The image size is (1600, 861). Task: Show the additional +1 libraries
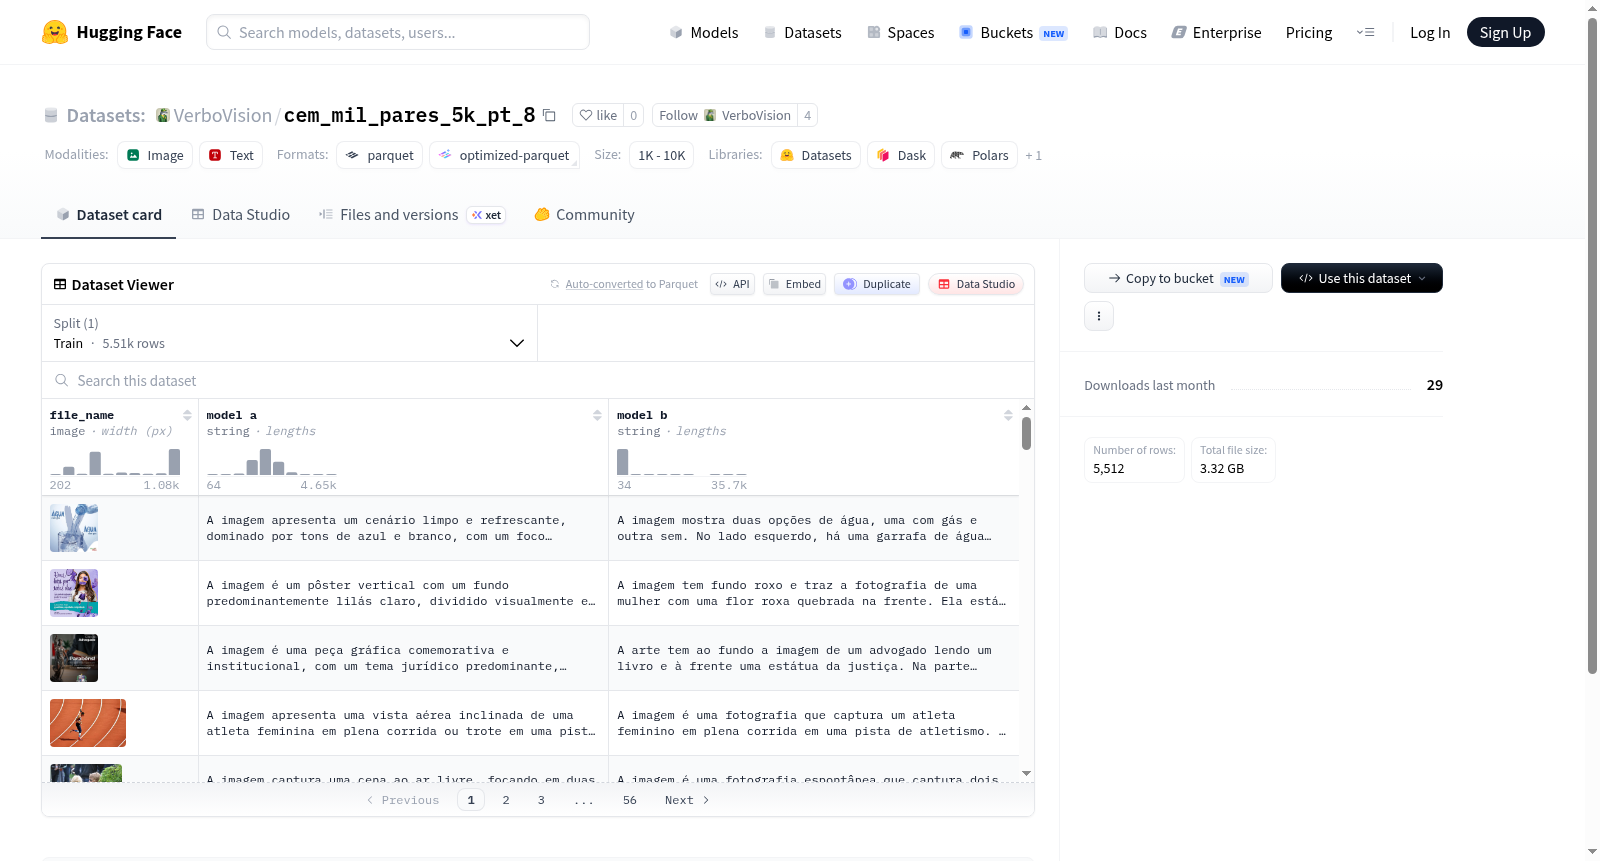point(1034,155)
